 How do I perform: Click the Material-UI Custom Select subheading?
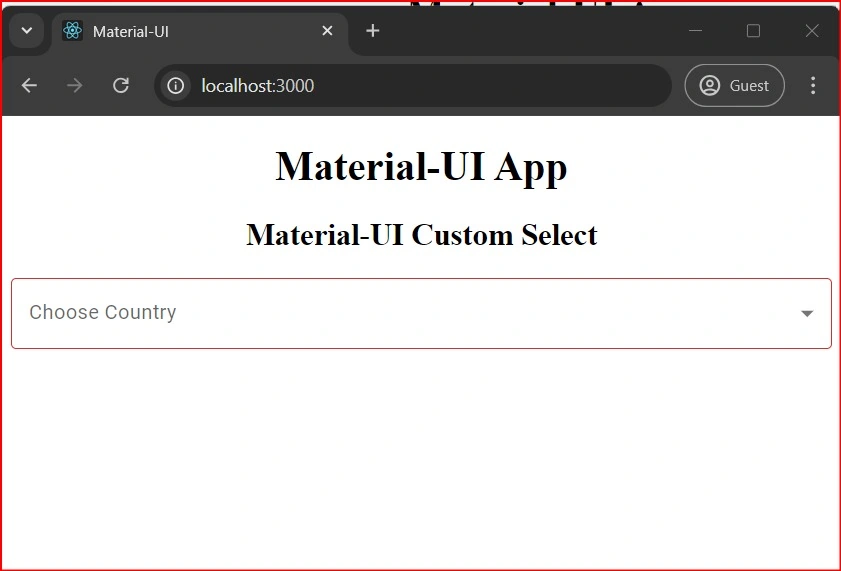point(422,235)
